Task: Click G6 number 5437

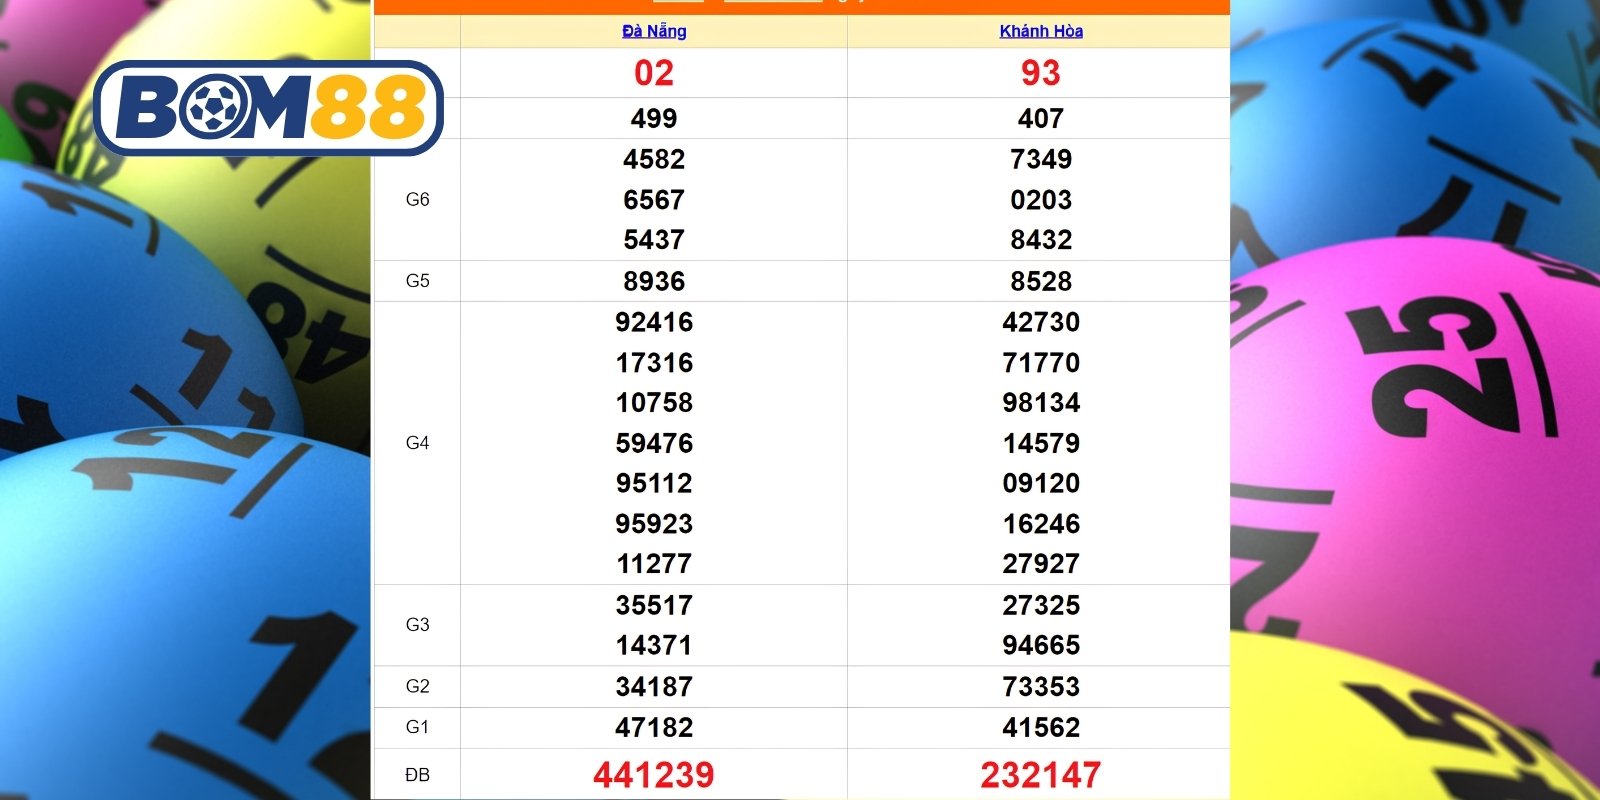Action: point(654,240)
